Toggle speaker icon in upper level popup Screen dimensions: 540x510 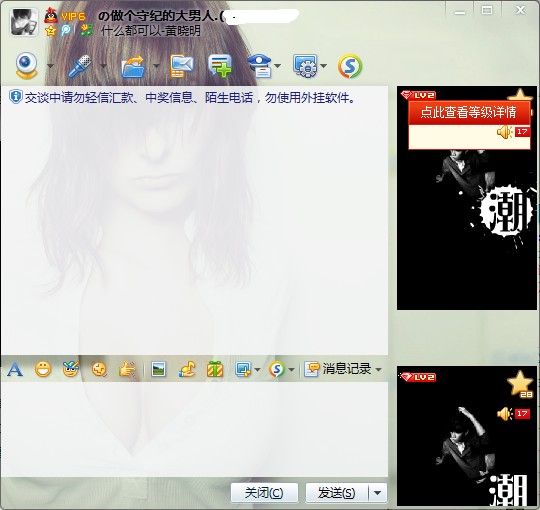[x=505, y=132]
